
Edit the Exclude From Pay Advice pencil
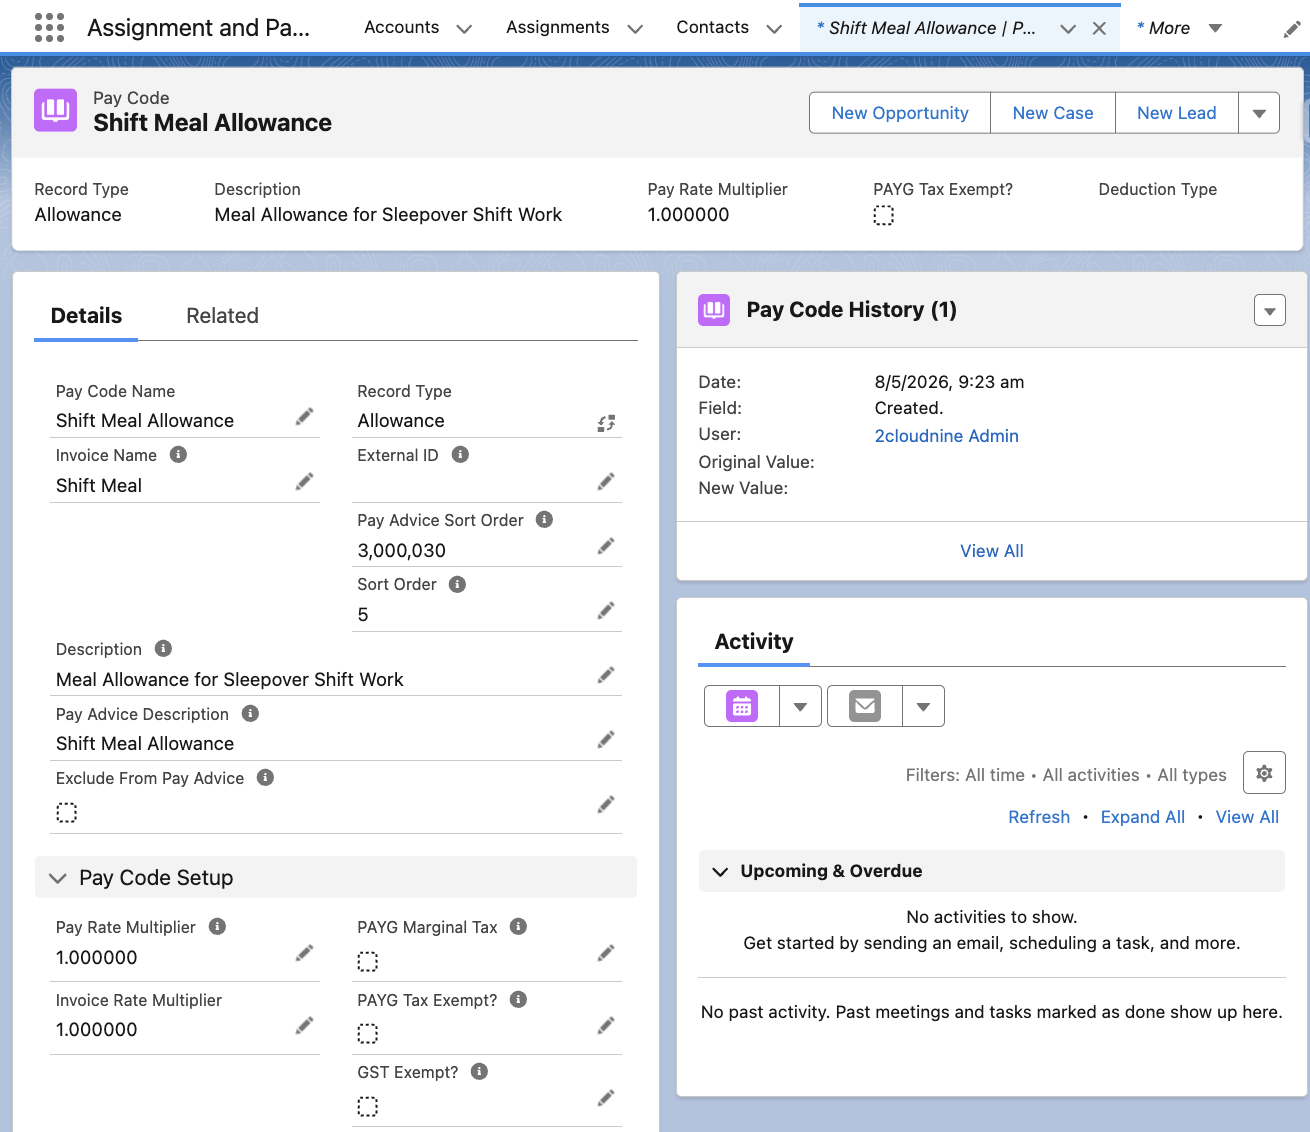[x=606, y=804]
